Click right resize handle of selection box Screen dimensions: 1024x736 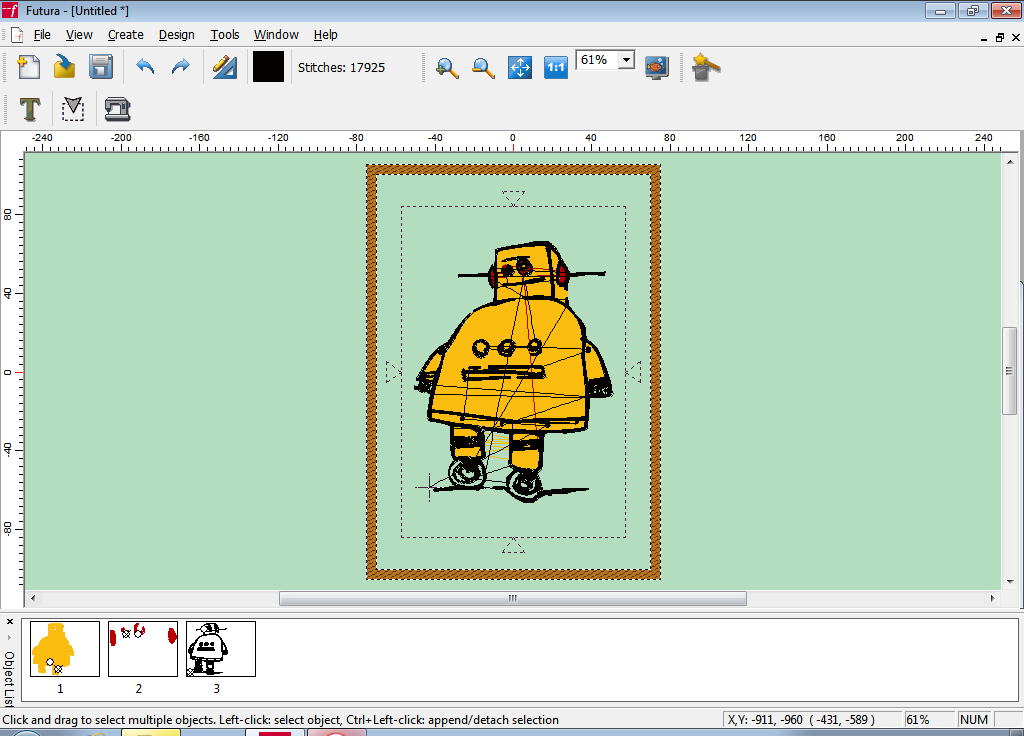[x=633, y=372]
